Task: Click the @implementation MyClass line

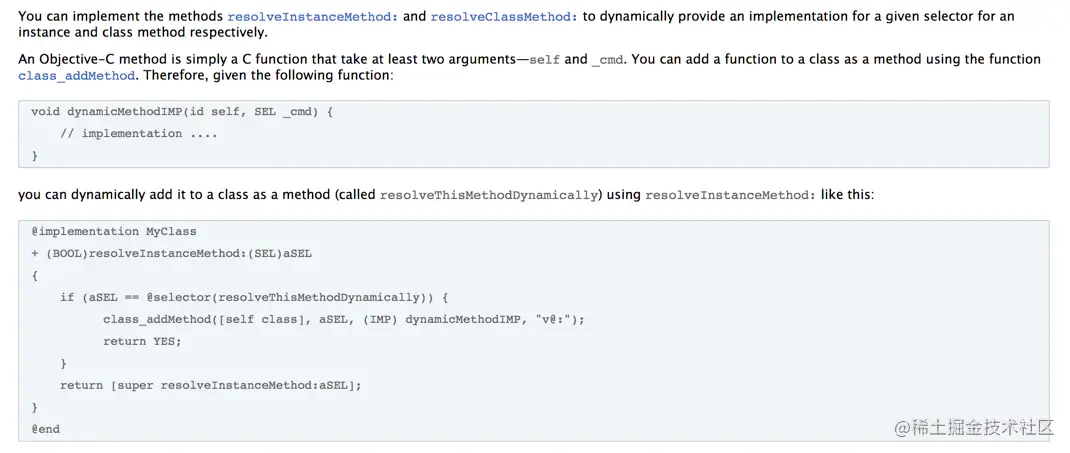Action: pyautogui.click(x=113, y=231)
